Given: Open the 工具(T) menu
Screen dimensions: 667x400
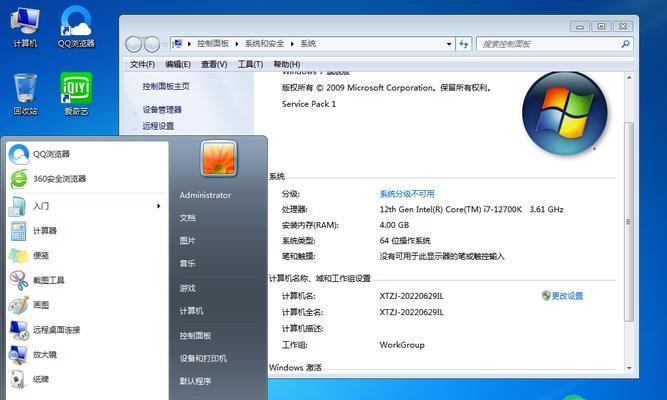Looking at the screenshot, I should click(x=250, y=64).
